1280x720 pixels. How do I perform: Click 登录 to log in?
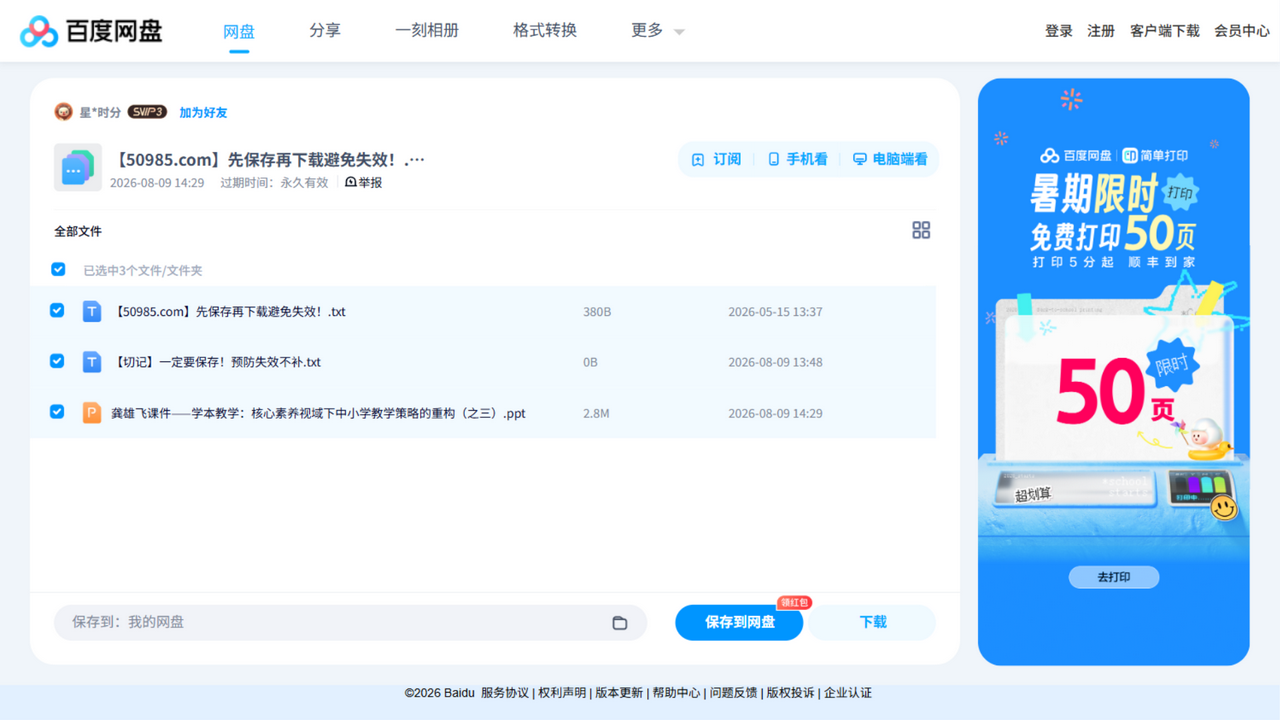point(1059,31)
